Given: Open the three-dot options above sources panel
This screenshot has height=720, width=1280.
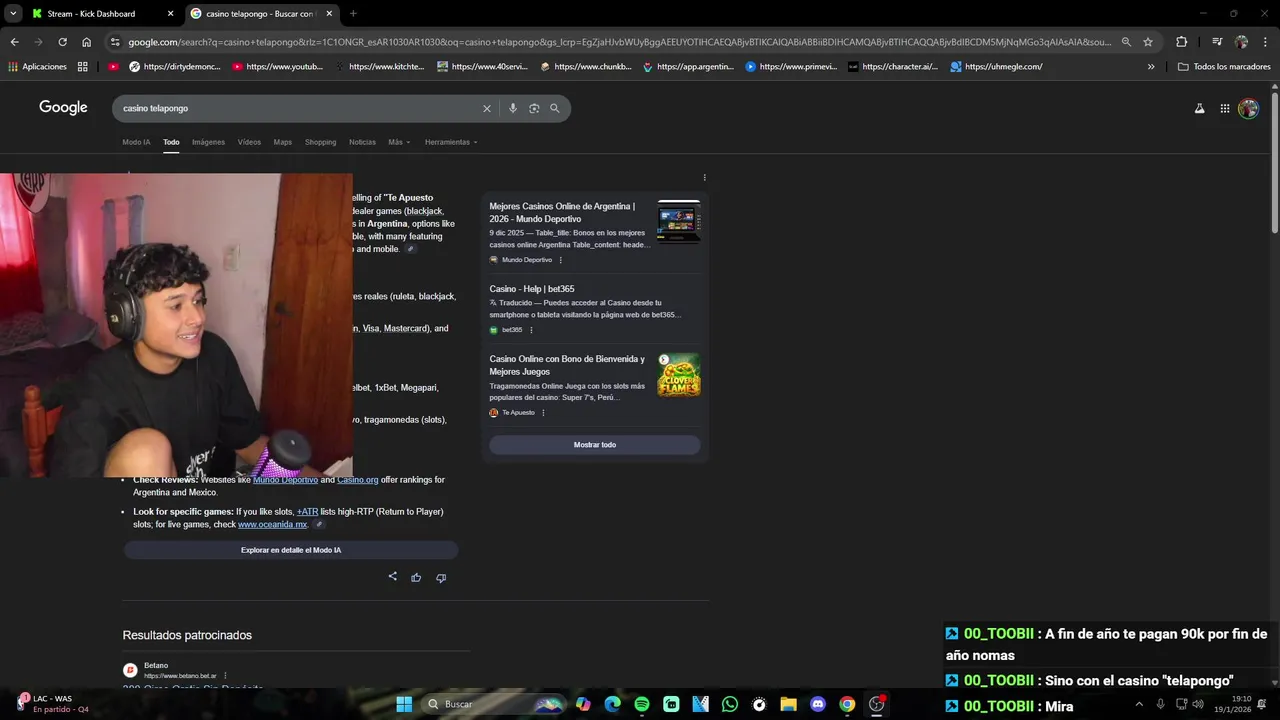Looking at the screenshot, I should point(704,178).
